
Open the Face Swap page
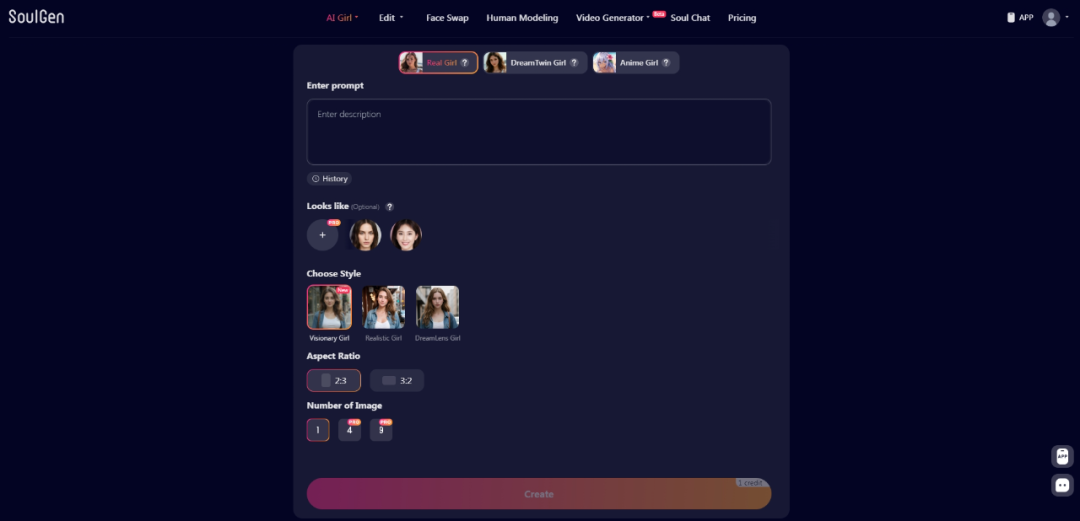447,18
